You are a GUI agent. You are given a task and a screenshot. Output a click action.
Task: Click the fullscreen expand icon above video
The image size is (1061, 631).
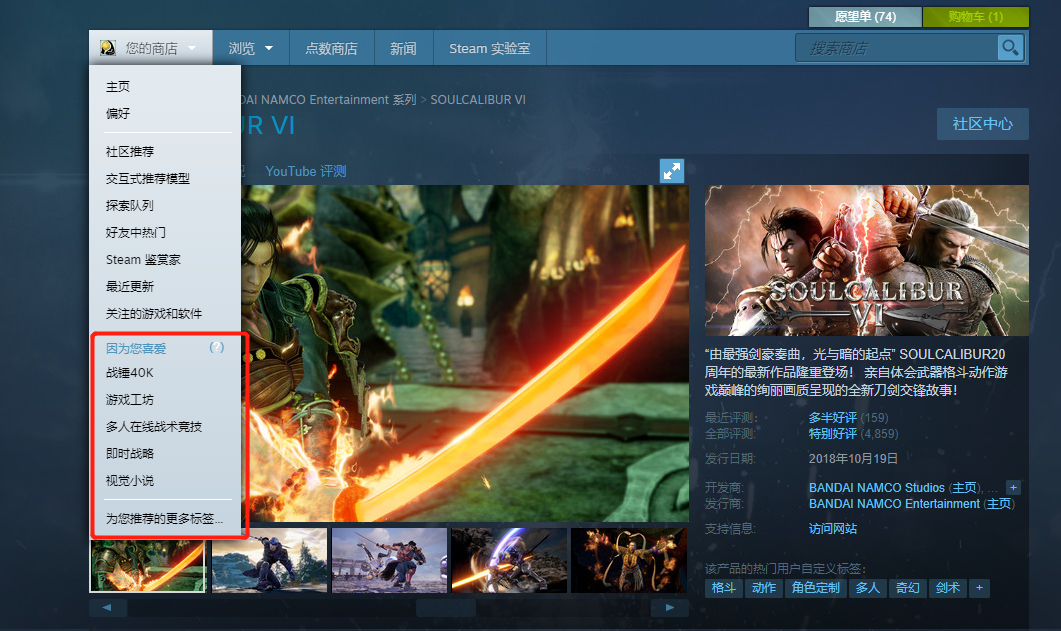pyautogui.click(x=672, y=171)
